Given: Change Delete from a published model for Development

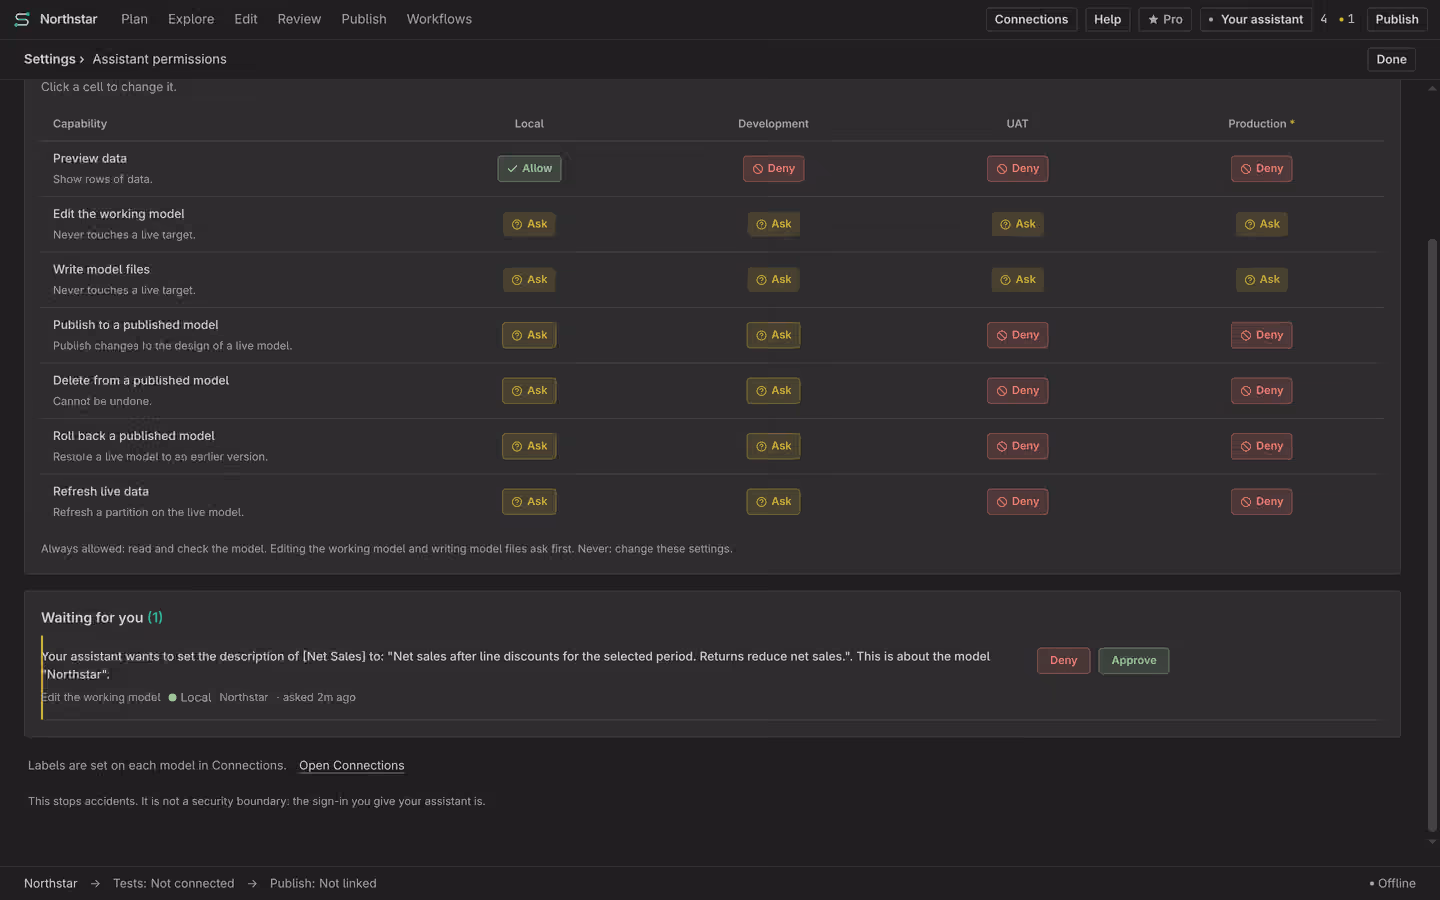Looking at the screenshot, I should [773, 390].
